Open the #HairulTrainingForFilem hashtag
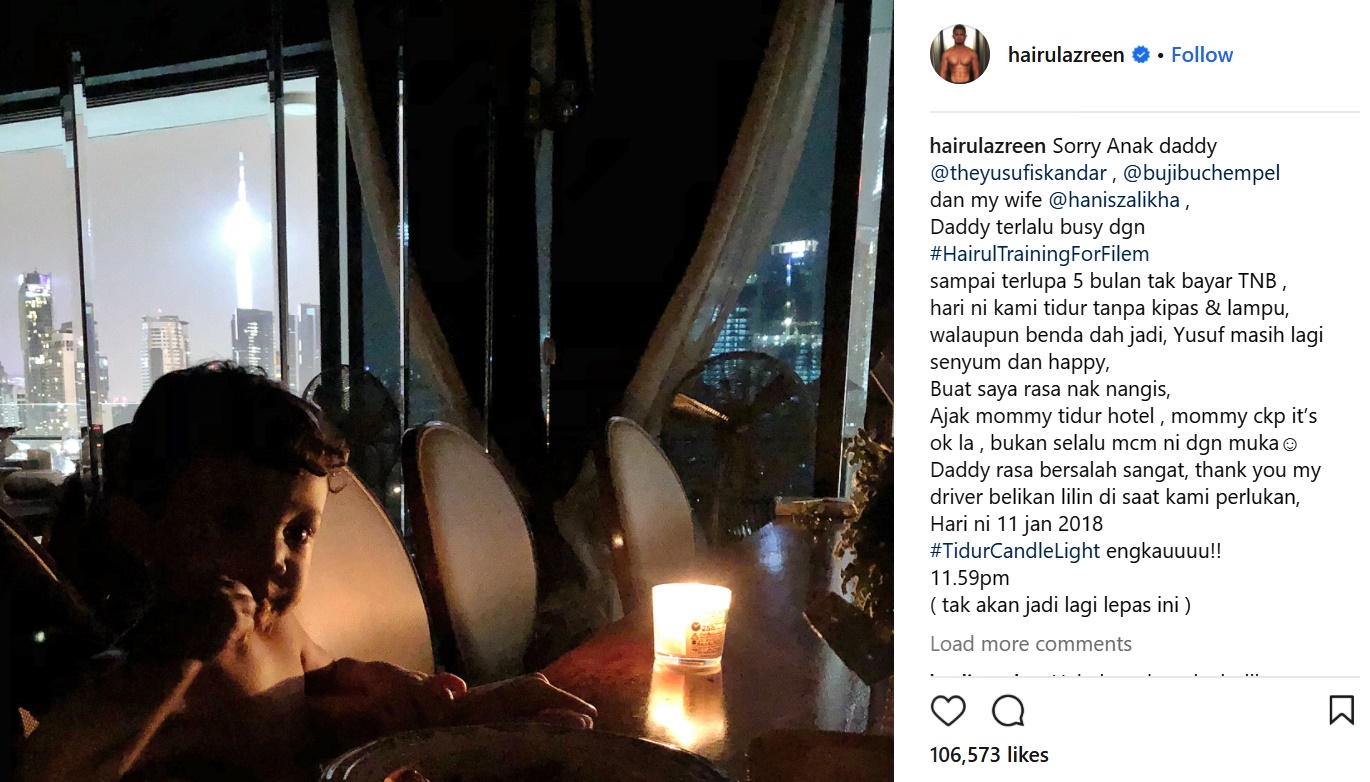Image resolution: width=1370 pixels, height=782 pixels. tap(1040, 254)
